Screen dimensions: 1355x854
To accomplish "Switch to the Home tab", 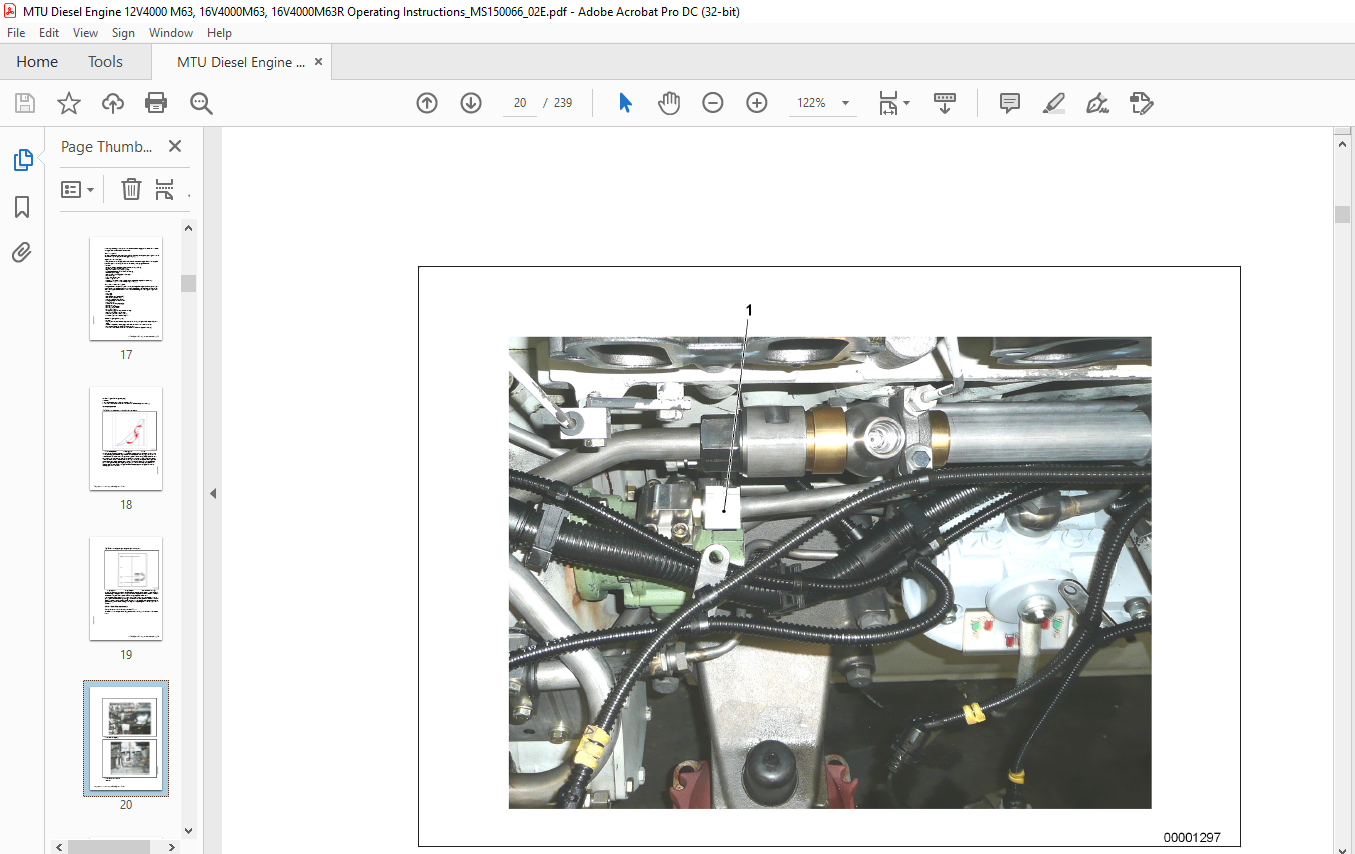I will tap(37, 62).
